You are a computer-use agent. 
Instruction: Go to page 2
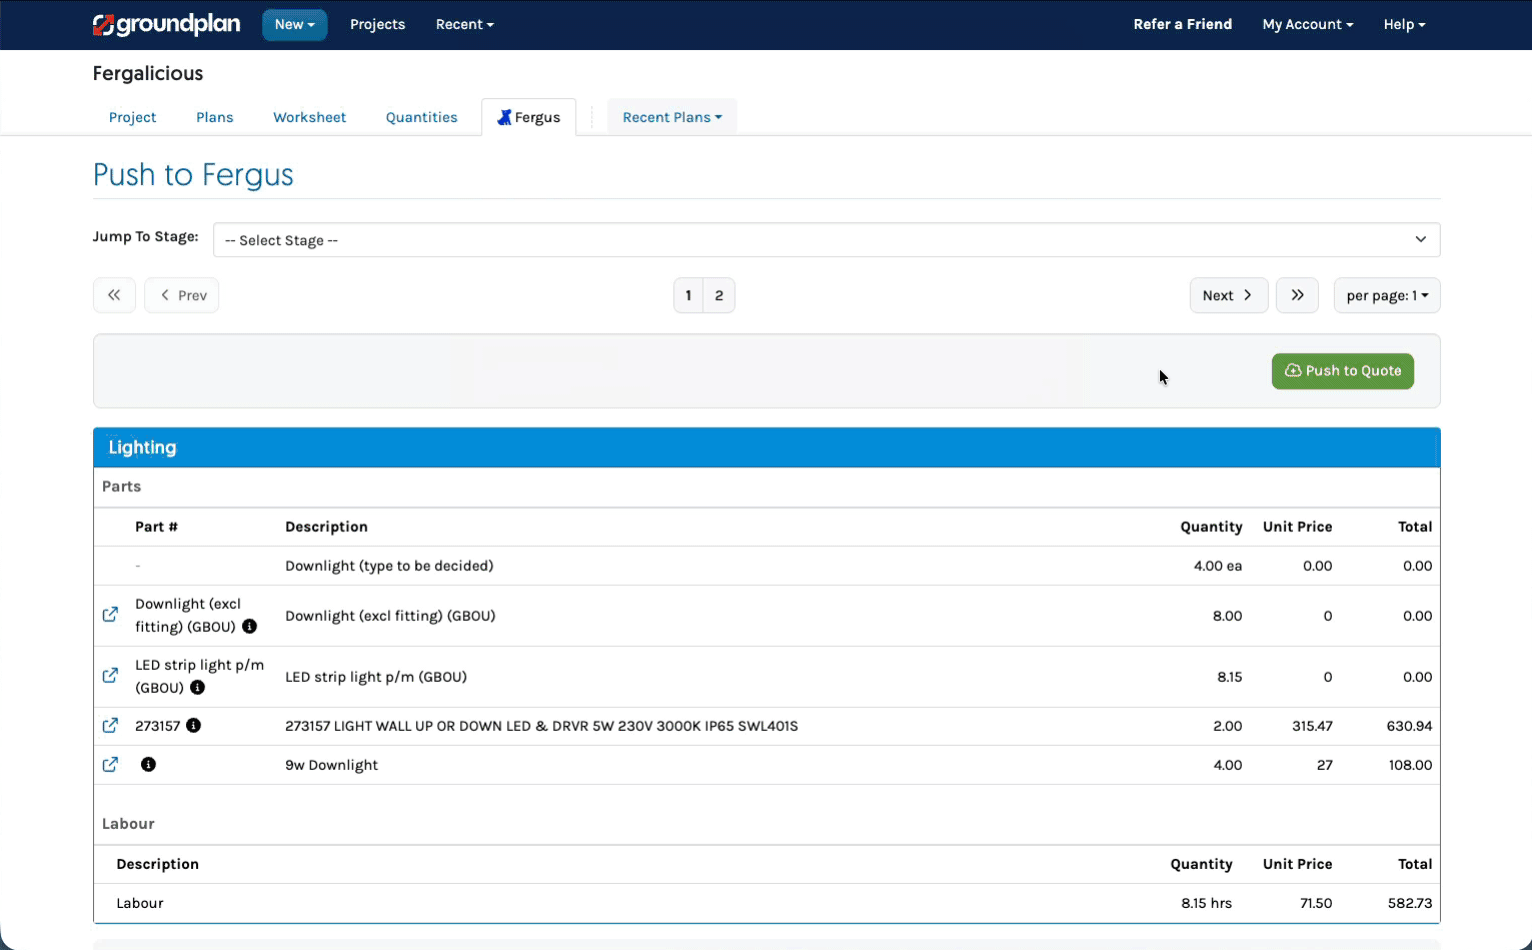pyautogui.click(x=719, y=295)
